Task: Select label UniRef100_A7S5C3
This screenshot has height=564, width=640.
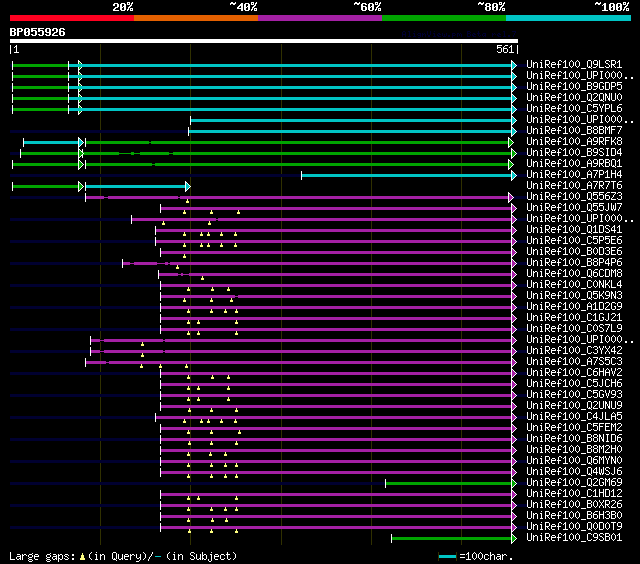Action: click(x=574, y=362)
